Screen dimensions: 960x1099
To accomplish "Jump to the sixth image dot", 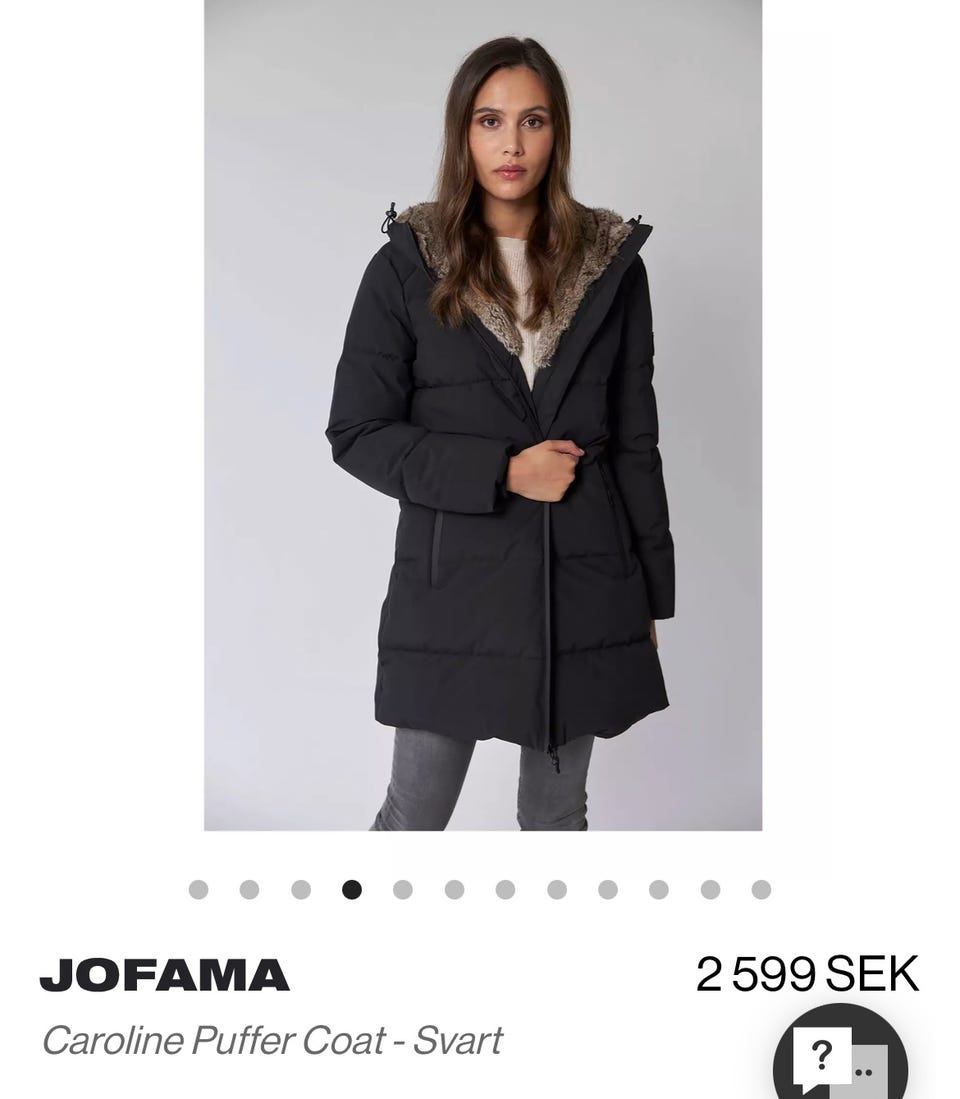I will point(454,889).
